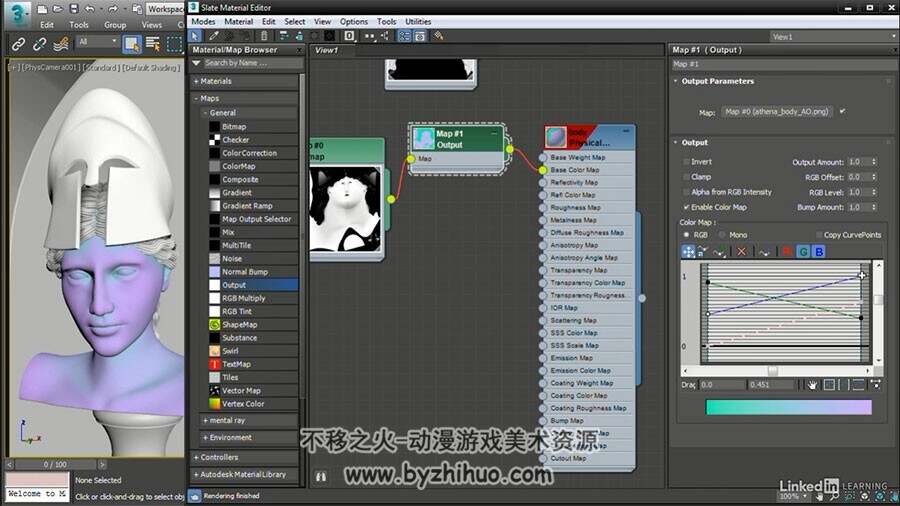The height and width of the screenshot is (506, 900).
Task: Click the Save File floppy icon
Action: click(x=74, y=9)
